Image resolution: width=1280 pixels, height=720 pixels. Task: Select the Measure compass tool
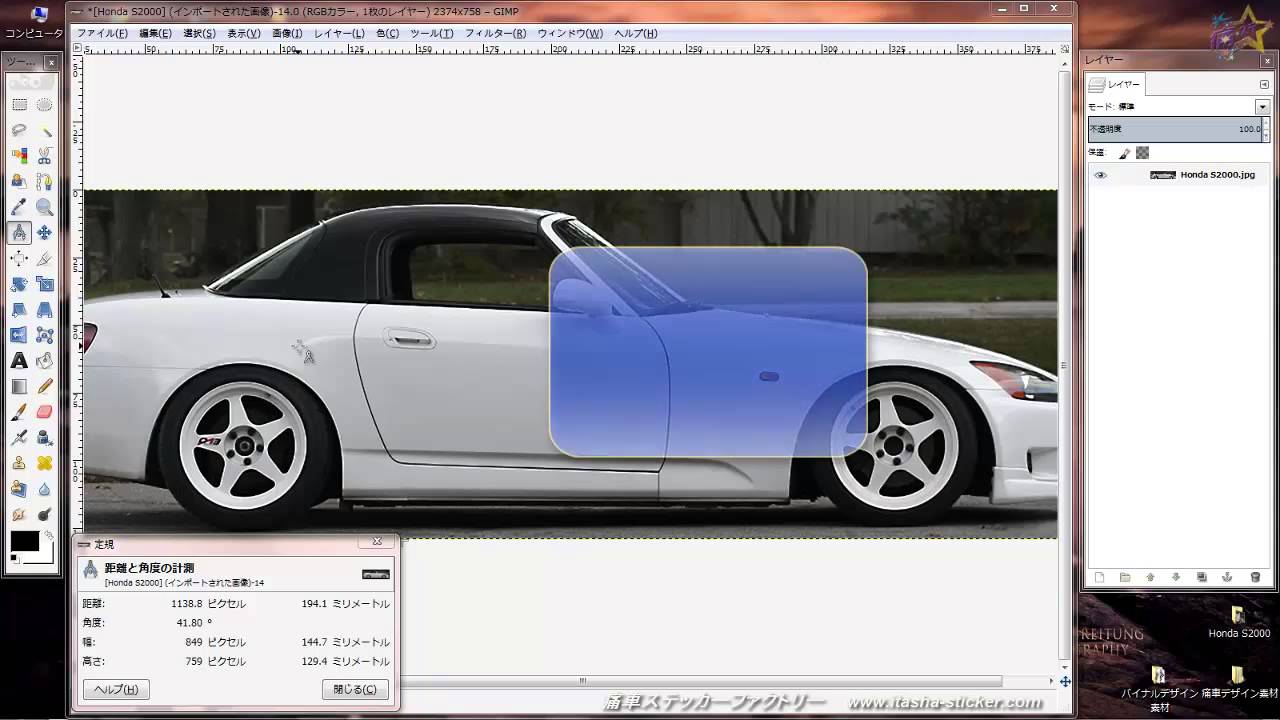[x=19, y=233]
